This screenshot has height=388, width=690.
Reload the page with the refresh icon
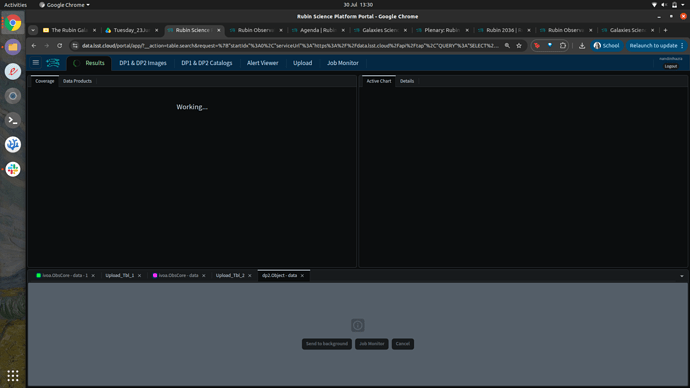pyautogui.click(x=59, y=46)
